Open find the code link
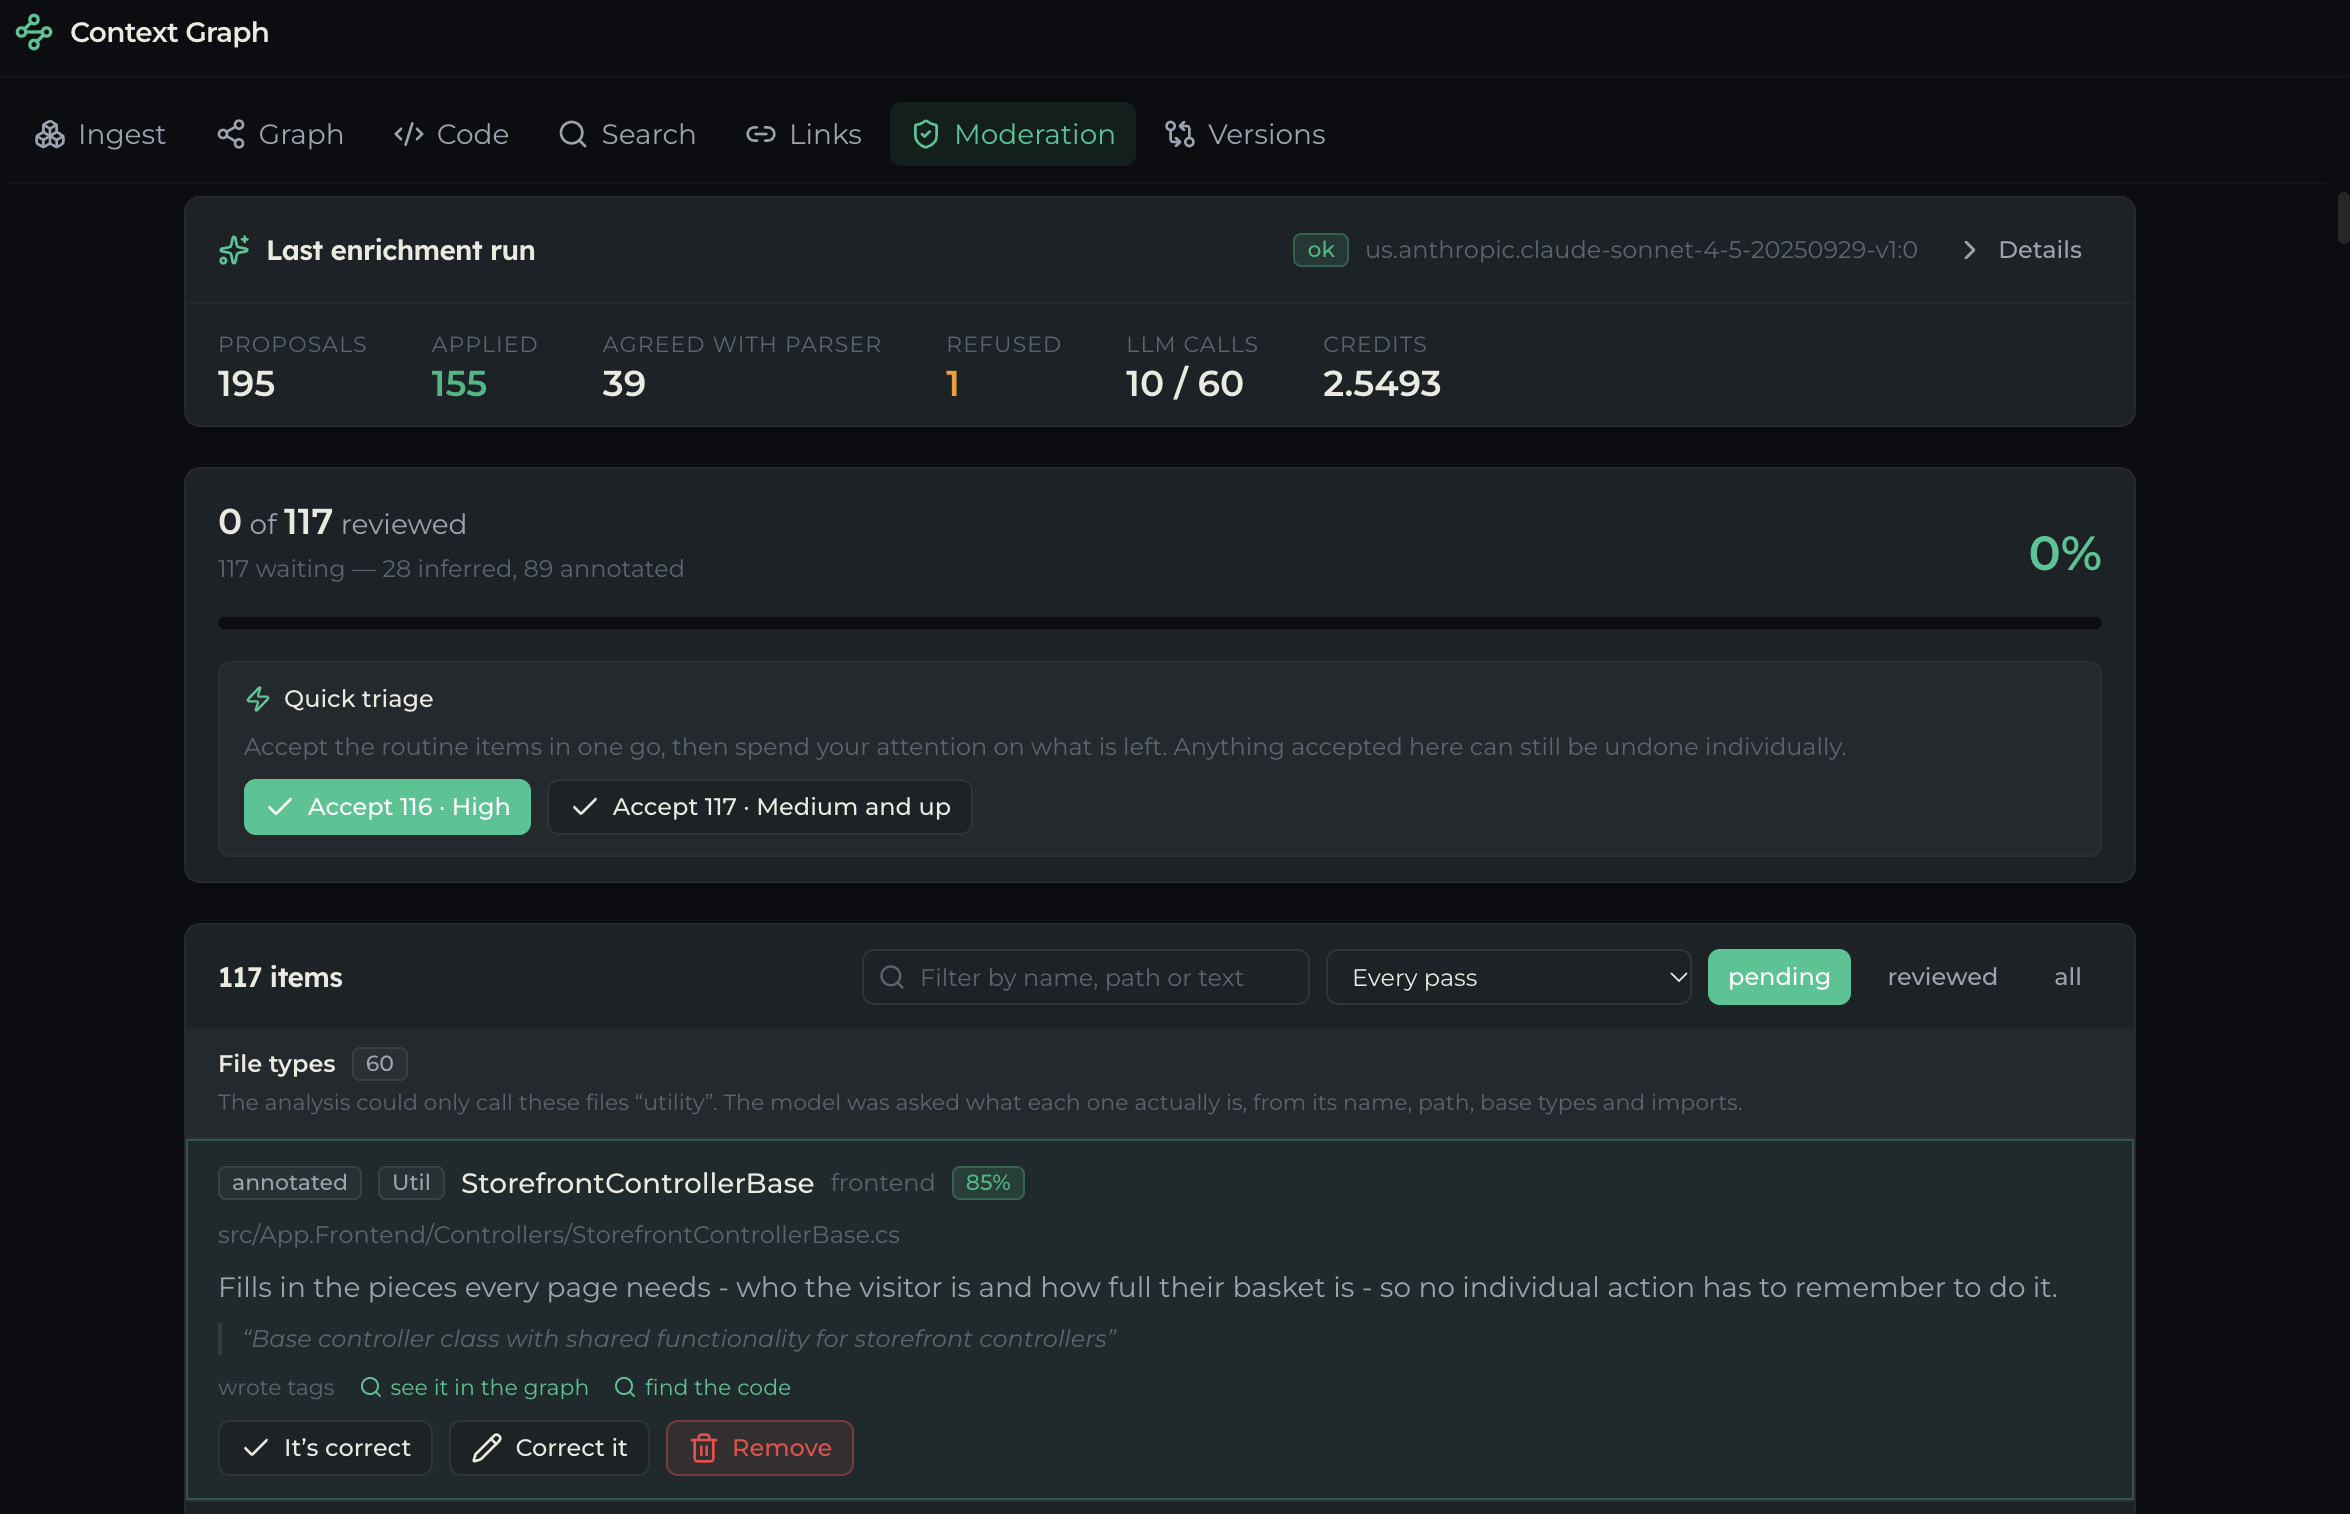This screenshot has height=1514, width=2350. [x=702, y=1387]
